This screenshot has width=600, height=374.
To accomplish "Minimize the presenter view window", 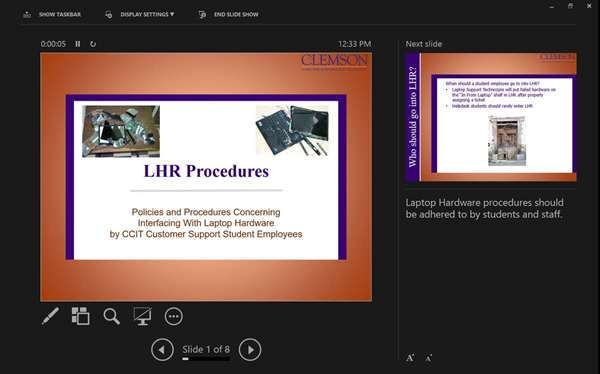I will (551, 7).
